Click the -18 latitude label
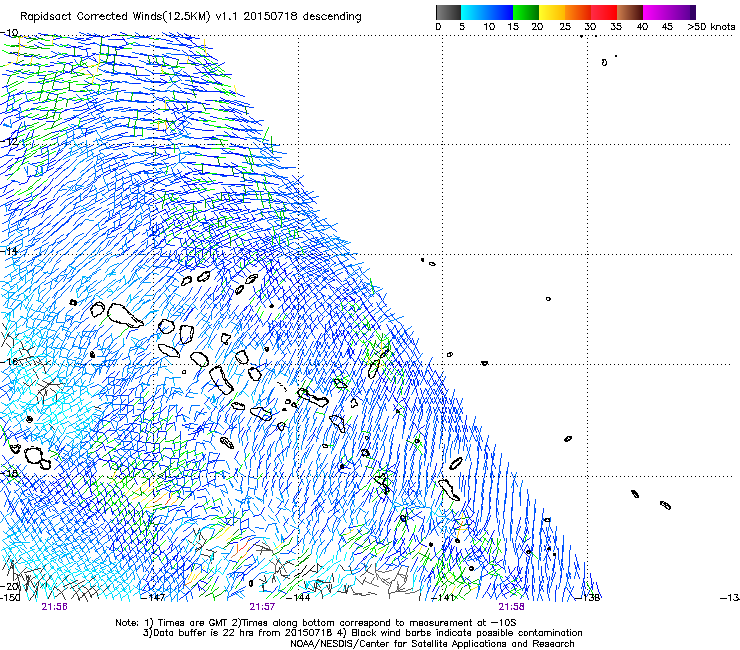The image size is (740, 650). [9, 473]
